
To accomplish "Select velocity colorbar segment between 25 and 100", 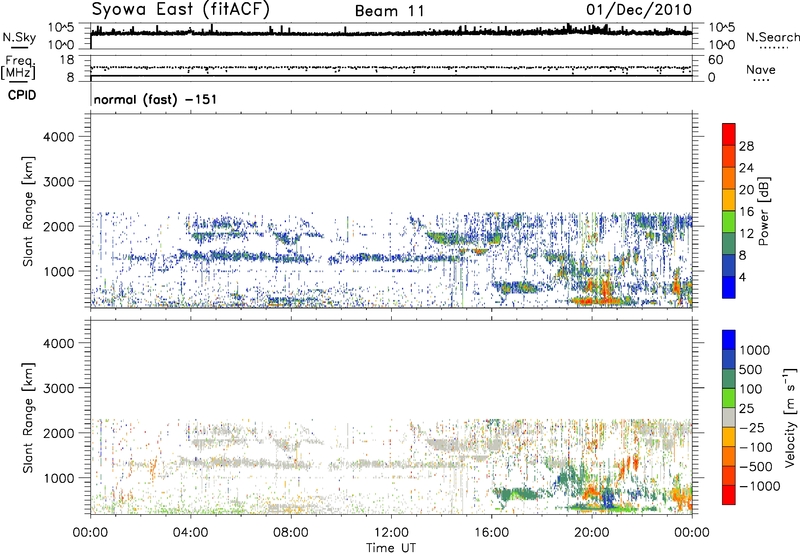I will 729,398.
